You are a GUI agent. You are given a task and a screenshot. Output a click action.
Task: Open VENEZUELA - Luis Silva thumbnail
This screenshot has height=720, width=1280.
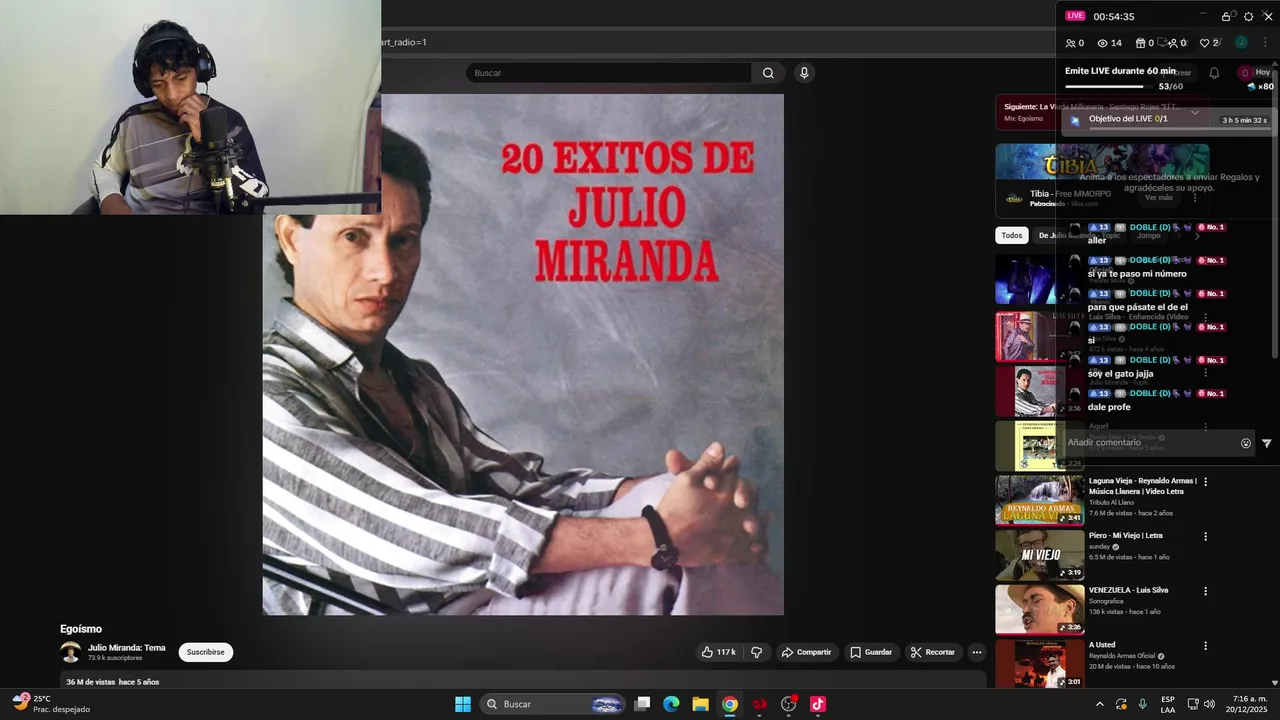tap(1039, 609)
